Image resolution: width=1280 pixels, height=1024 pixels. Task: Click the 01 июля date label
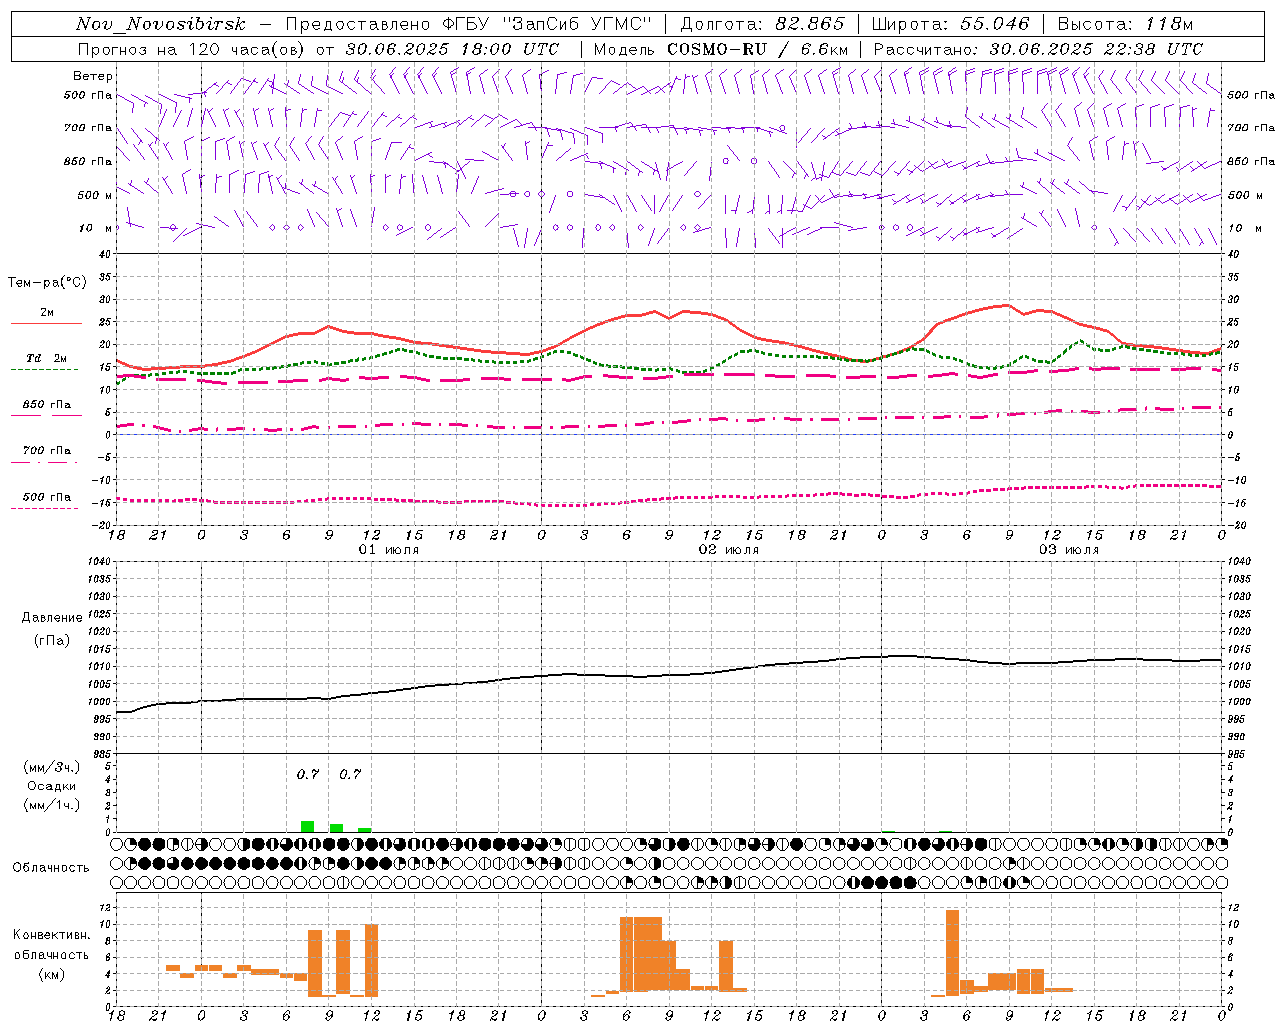pyautogui.click(x=389, y=550)
